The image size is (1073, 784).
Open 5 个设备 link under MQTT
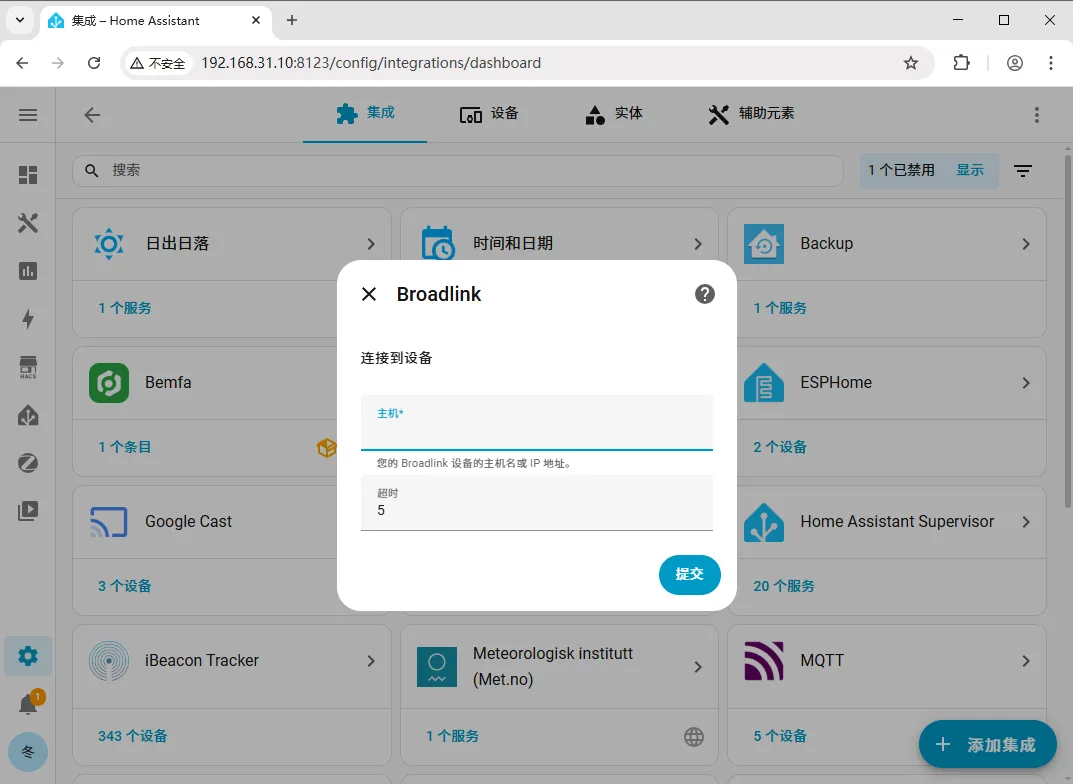[x=780, y=736]
